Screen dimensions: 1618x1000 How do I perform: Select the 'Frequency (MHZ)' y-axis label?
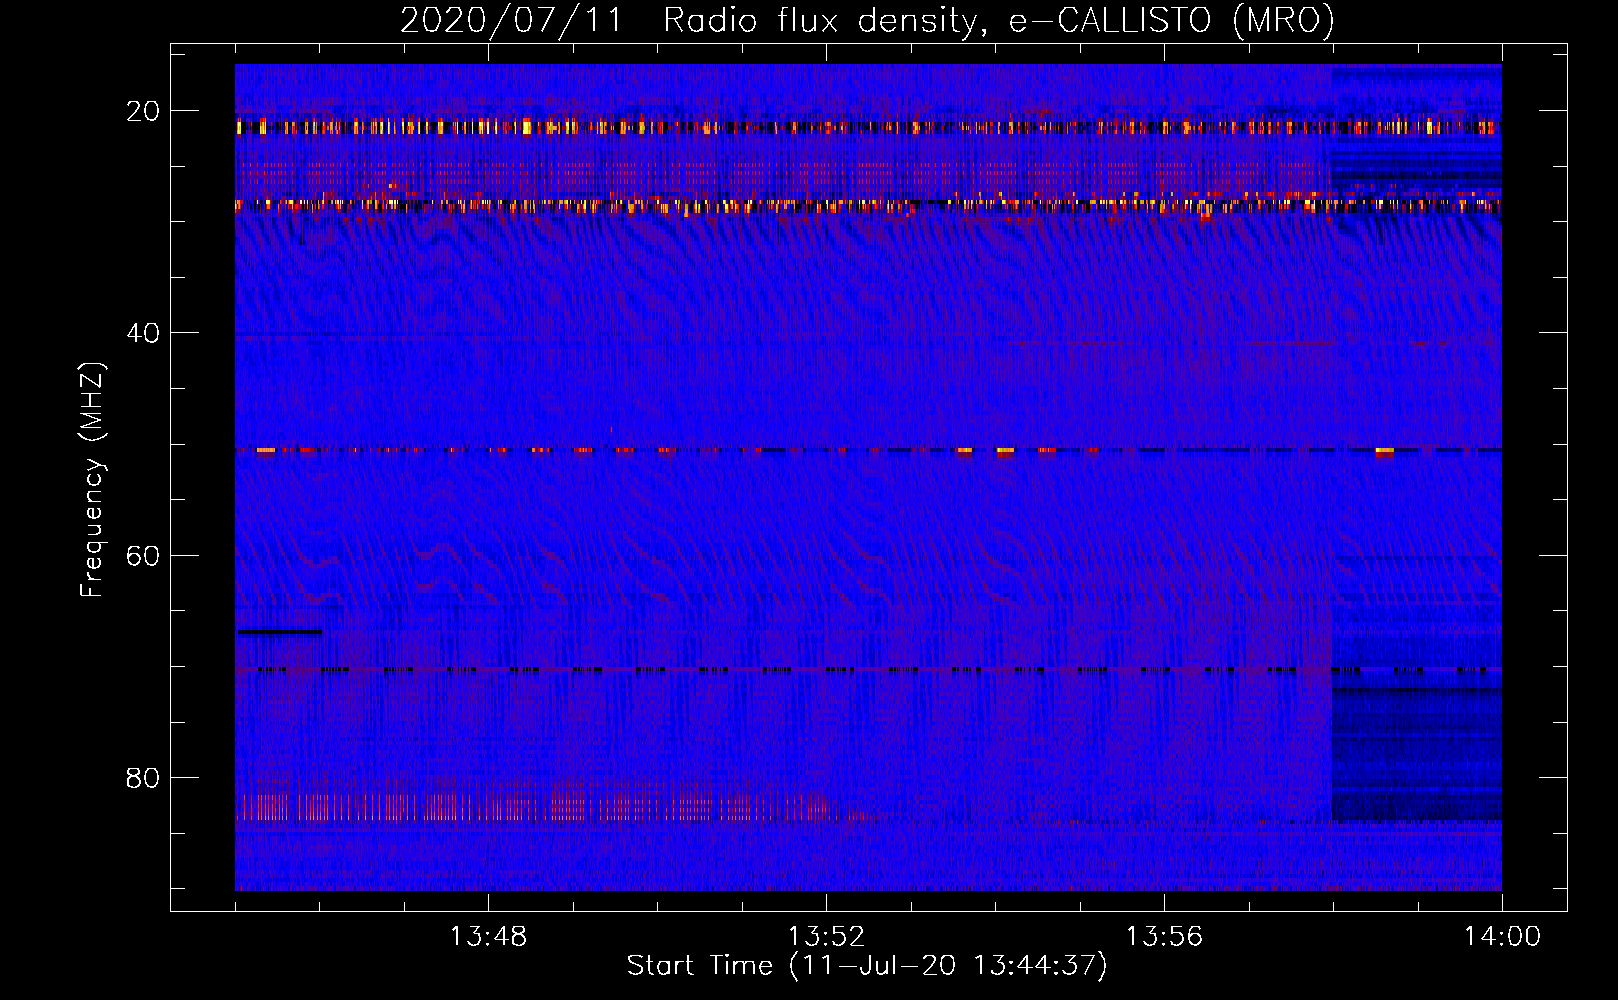[92, 480]
